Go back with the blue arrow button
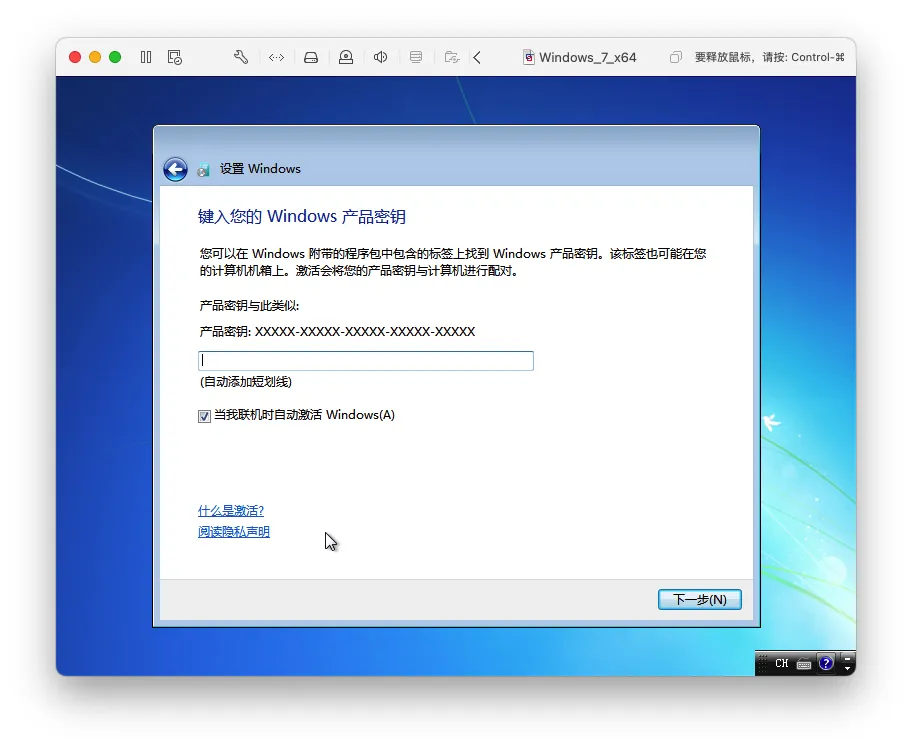 175,169
